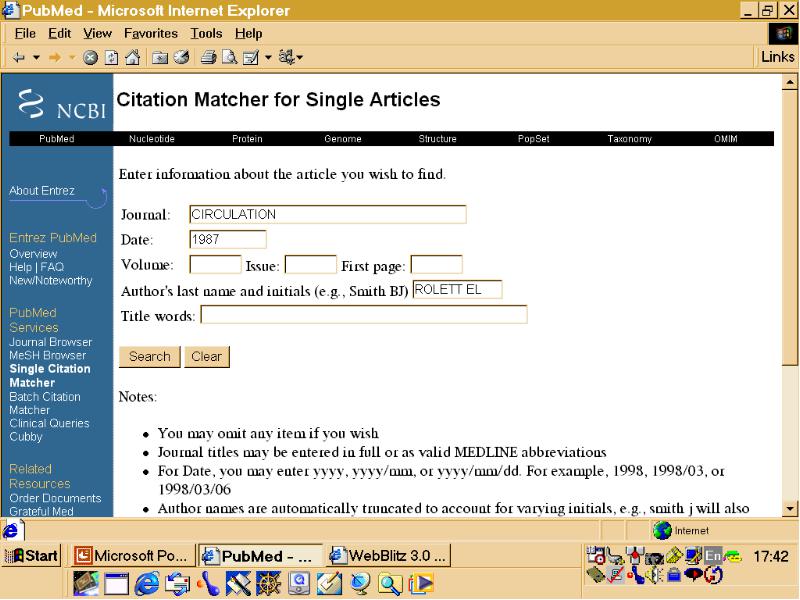Switch to the Taxonomy database tab
Image resolution: width=800 pixels, height=600 pixels.
pos(630,139)
